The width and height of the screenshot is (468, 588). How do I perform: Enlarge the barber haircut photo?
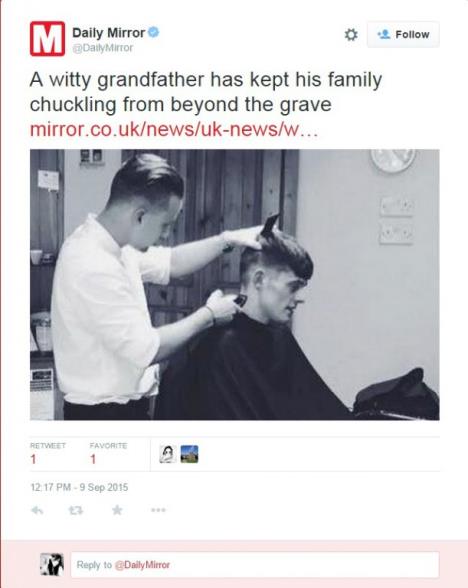235,285
